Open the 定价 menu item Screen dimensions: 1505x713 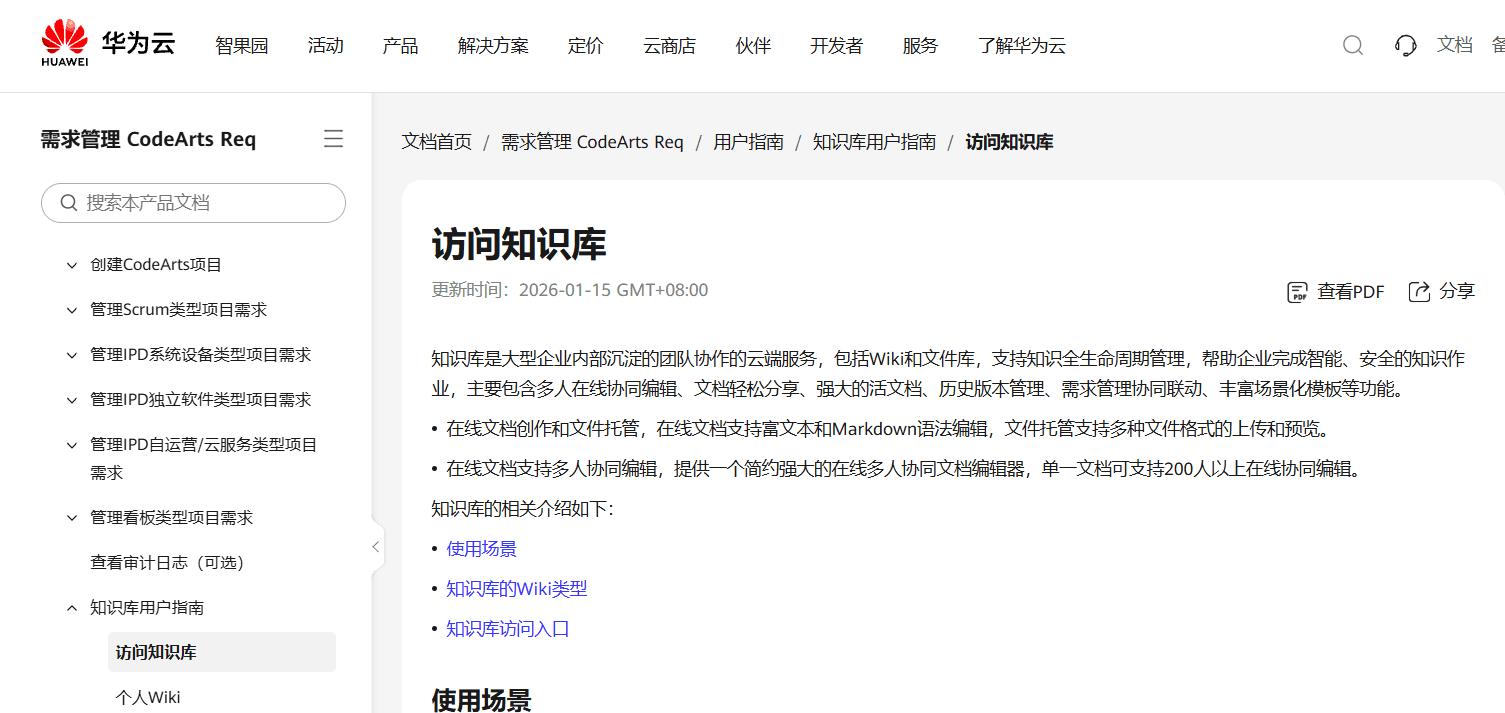(586, 45)
